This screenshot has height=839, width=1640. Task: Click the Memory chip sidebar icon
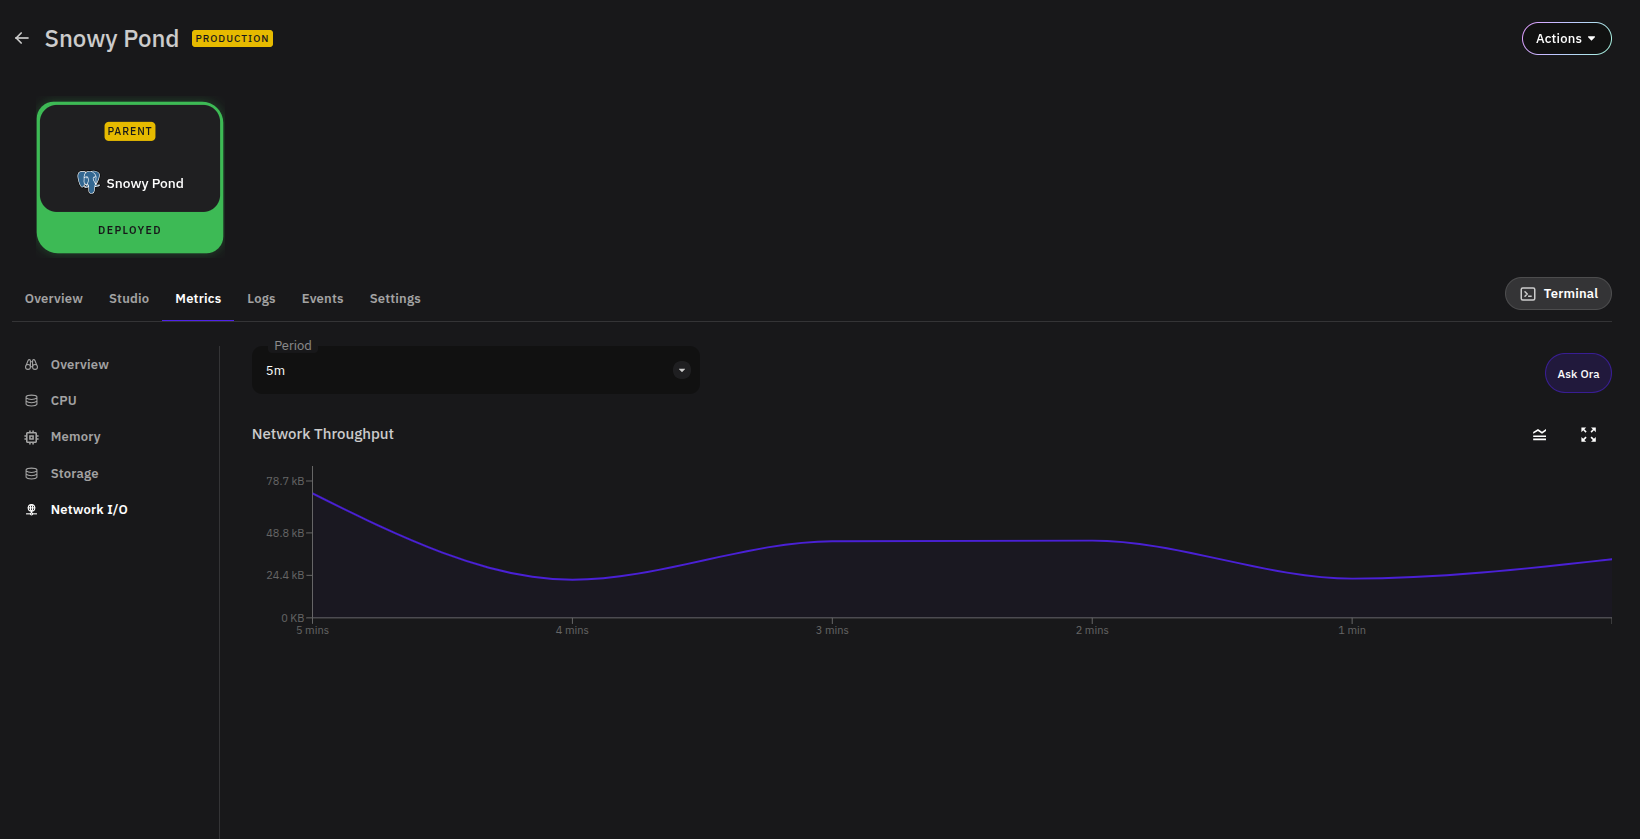pyautogui.click(x=31, y=437)
